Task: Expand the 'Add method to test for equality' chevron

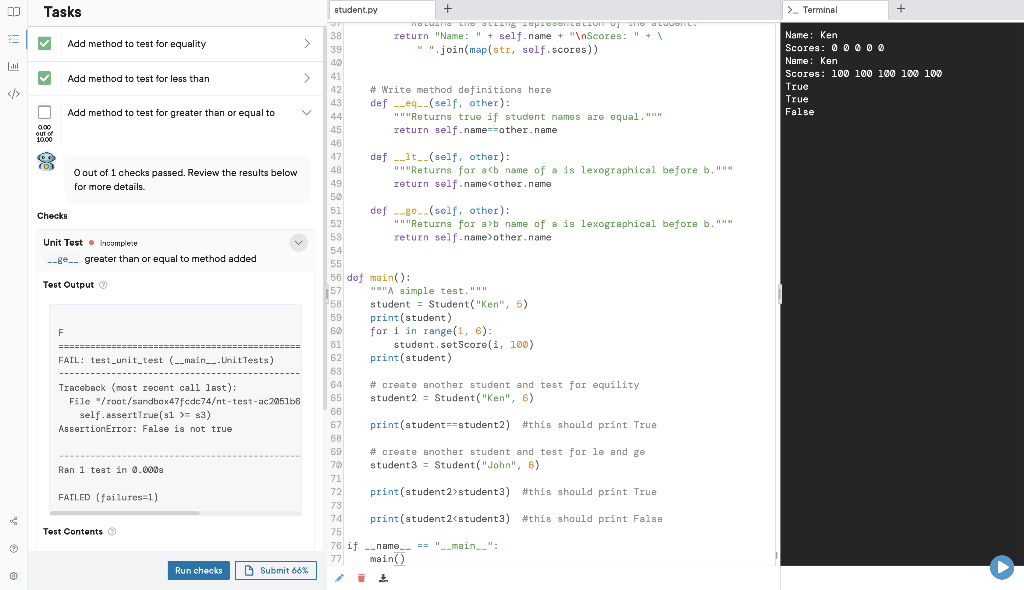Action: coord(307,44)
